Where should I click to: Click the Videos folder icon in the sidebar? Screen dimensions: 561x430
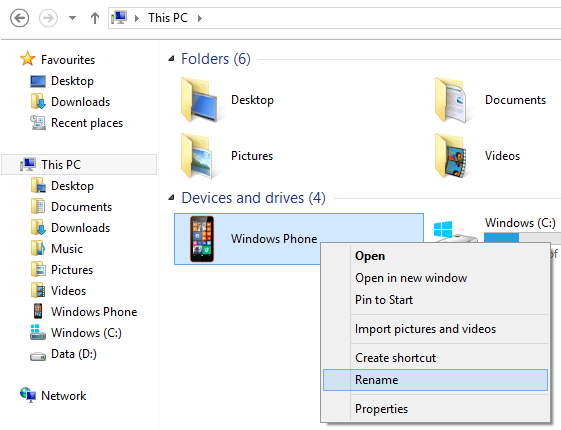[38, 290]
